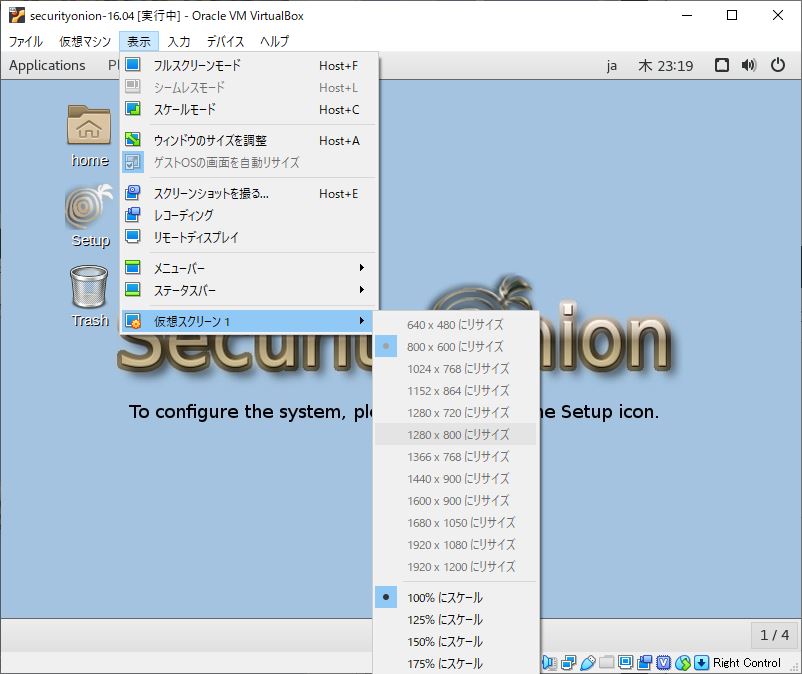Click the guest window square panel icon
Viewport: 802px width, 674px height.
[x=722, y=65]
